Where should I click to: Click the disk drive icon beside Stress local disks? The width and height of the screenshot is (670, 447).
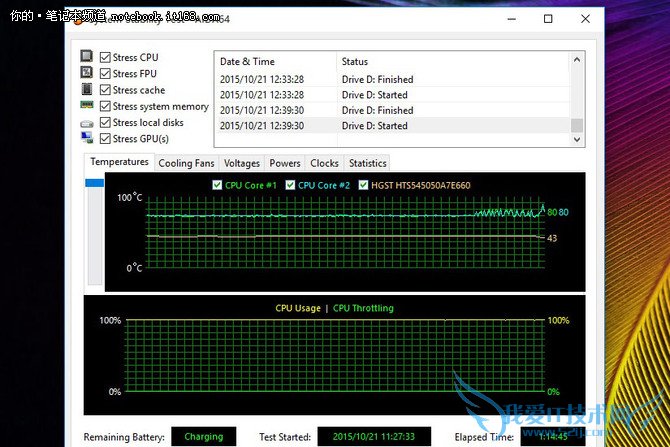coord(87,124)
